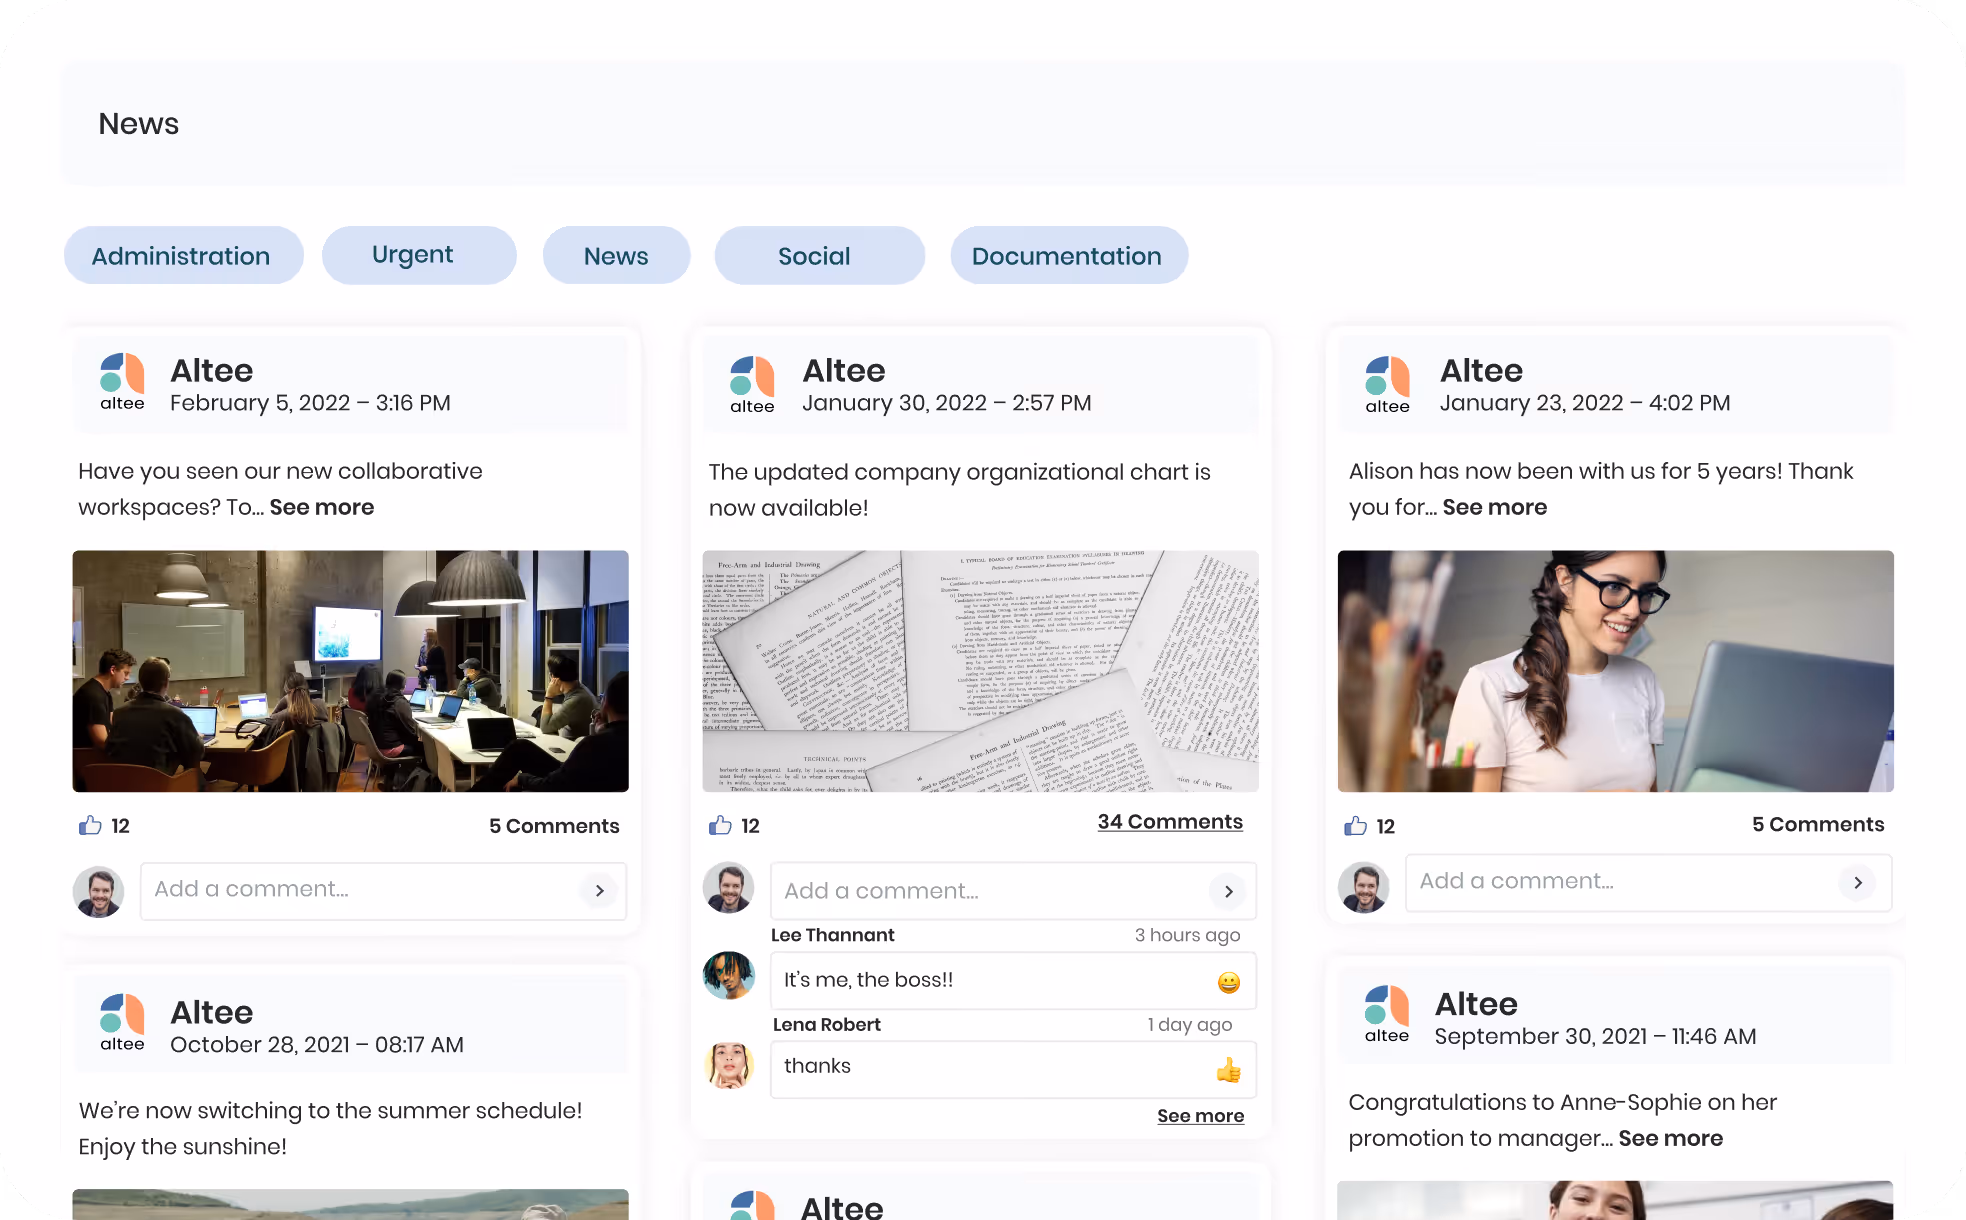The height and width of the screenshot is (1220, 1966).
Task: Click user avatar beside January 23 comment box
Action: pyautogui.click(x=1364, y=887)
